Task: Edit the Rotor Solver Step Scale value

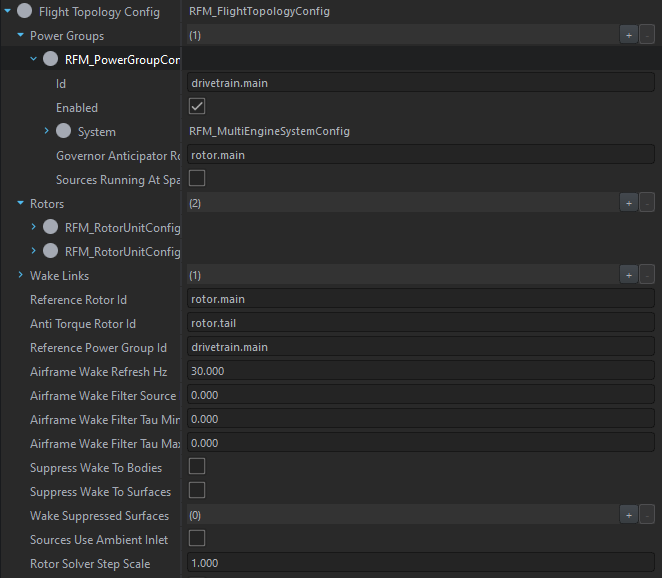Action: click(x=421, y=563)
